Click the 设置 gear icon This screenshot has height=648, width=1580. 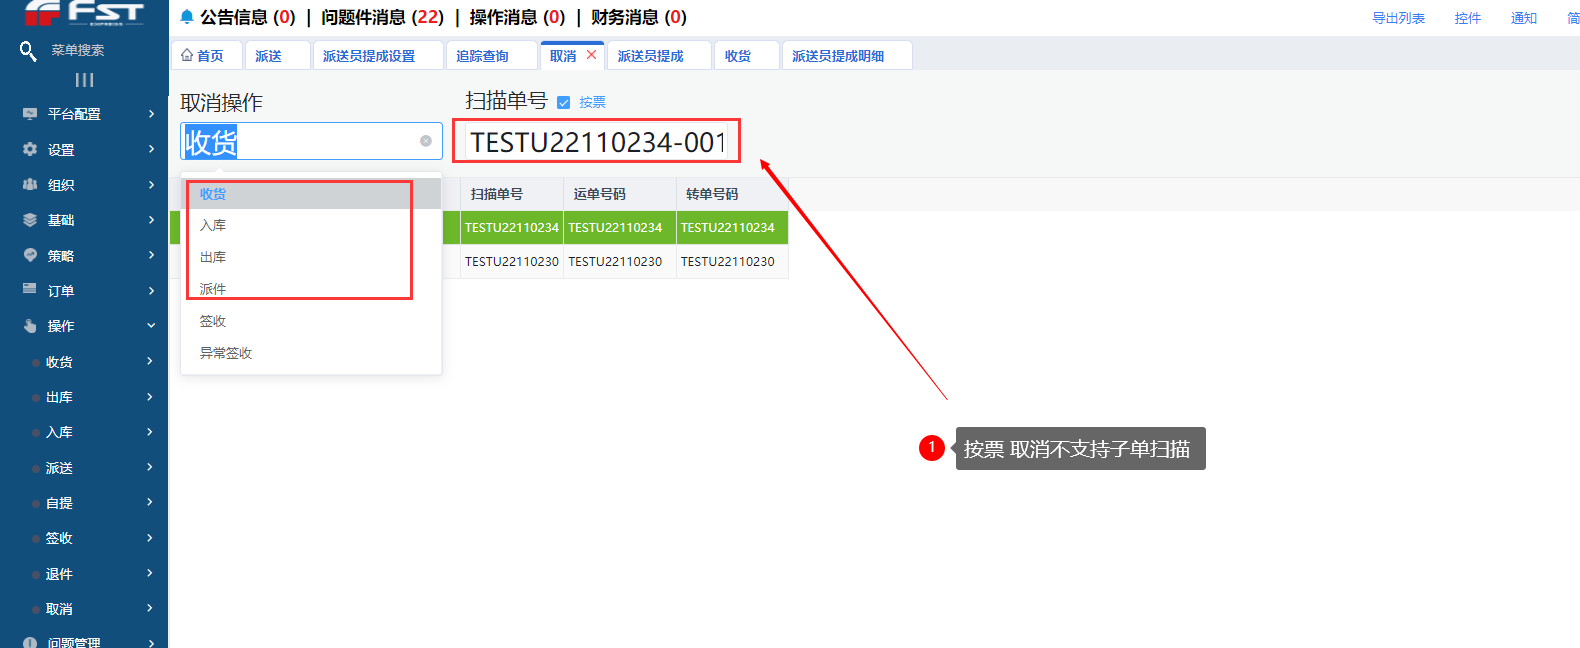[x=30, y=149]
